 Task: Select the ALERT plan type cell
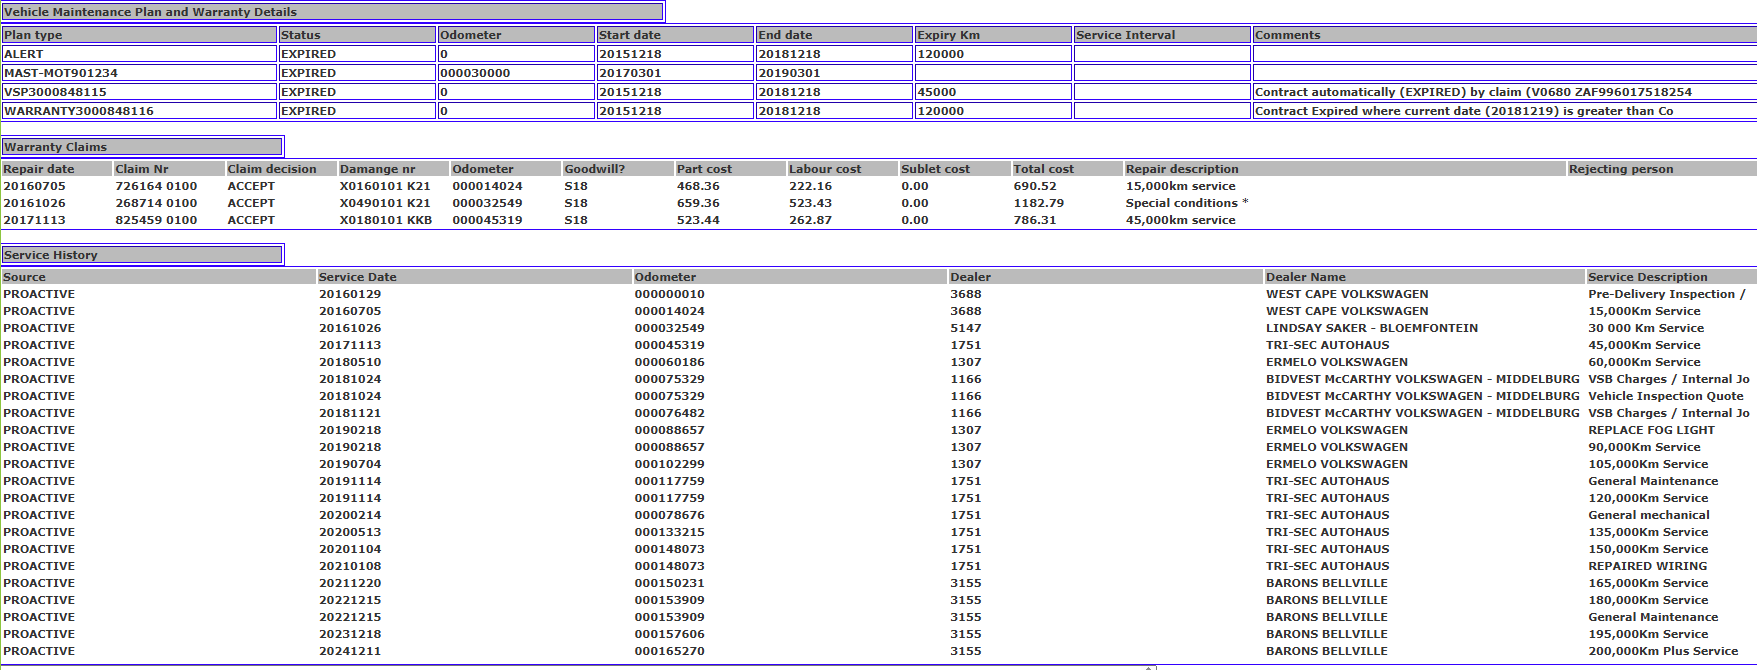click(139, 54)
